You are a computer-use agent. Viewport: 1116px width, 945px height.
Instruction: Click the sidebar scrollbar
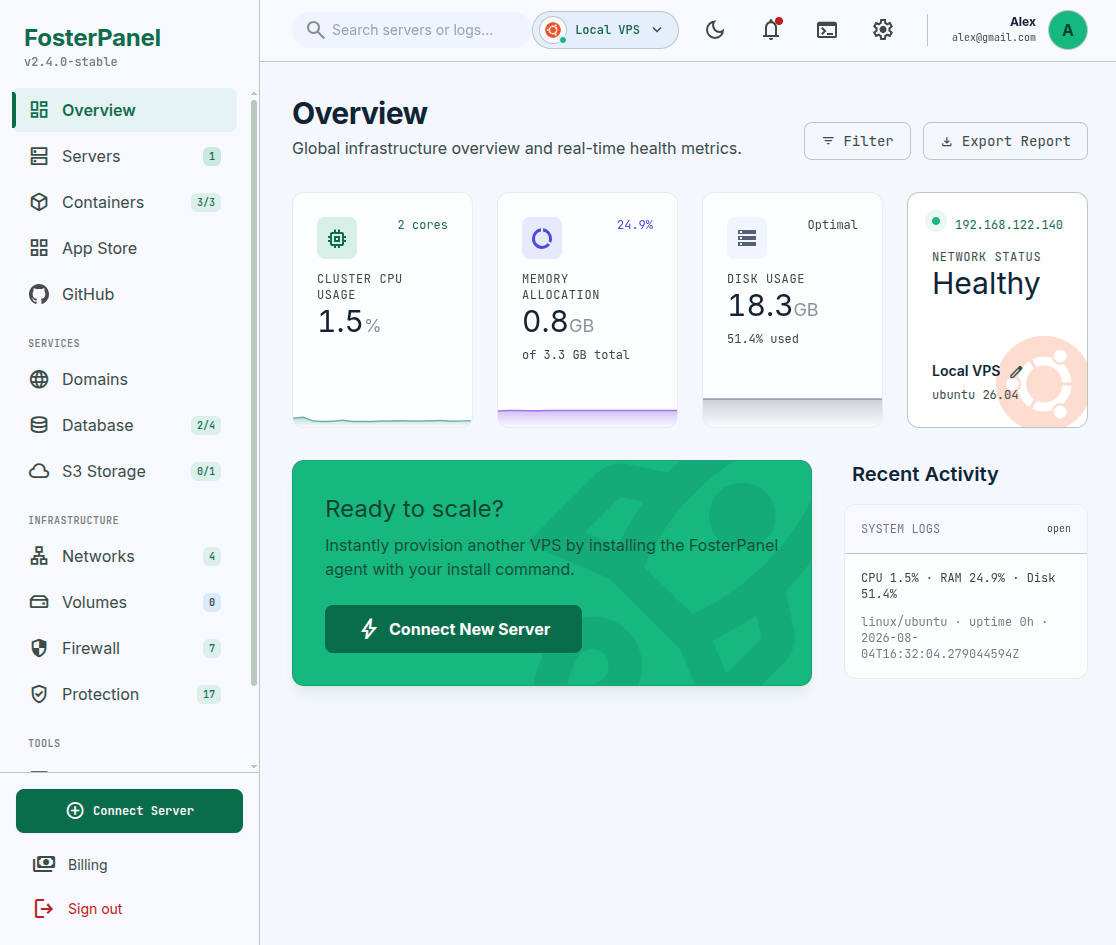tap(254, 391)
